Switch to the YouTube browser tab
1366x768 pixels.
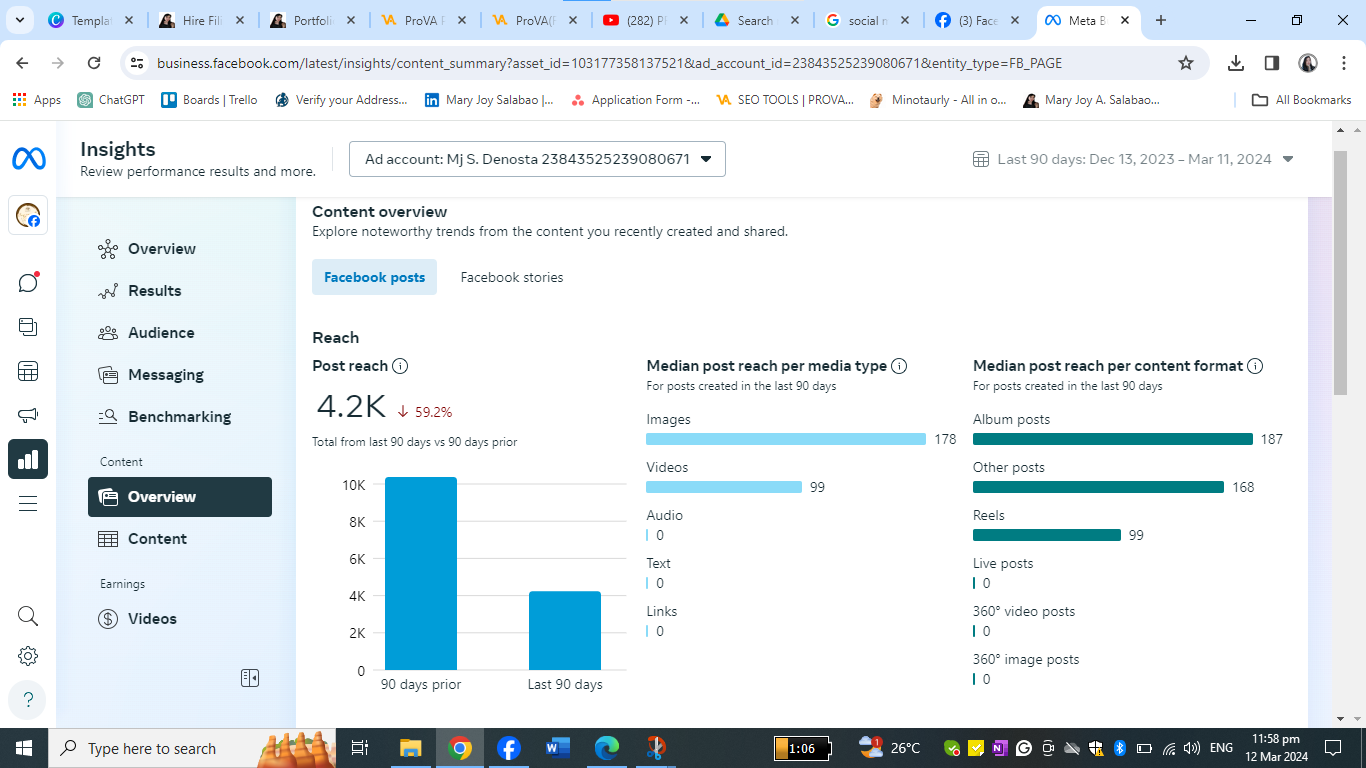[645, 20]
